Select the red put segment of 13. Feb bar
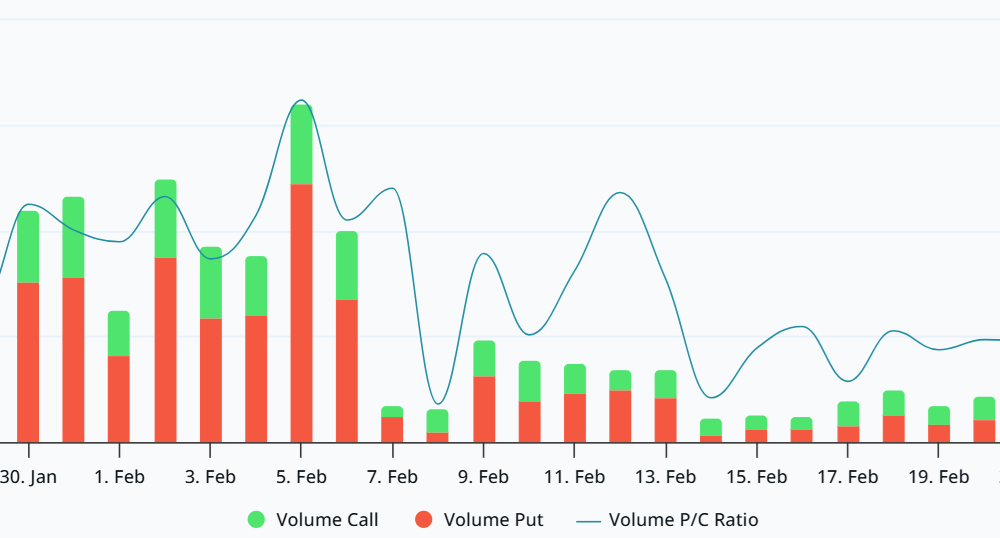 666,419
